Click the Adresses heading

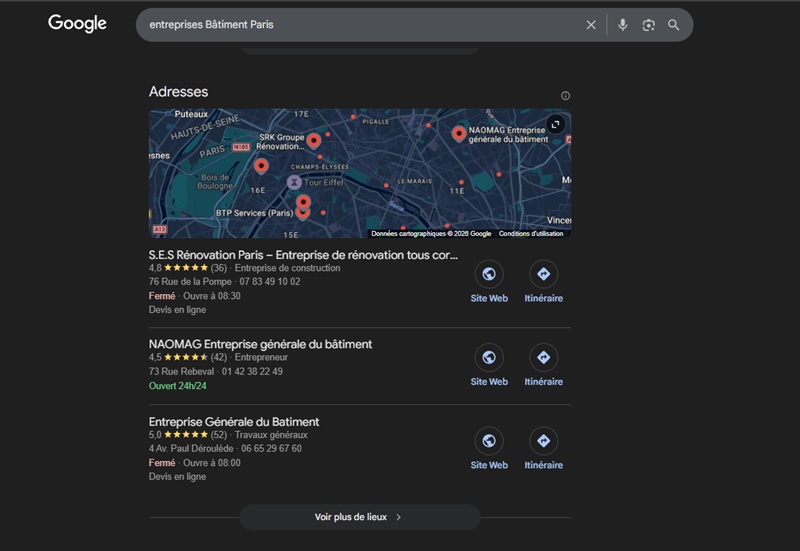(x=179, y=91)
